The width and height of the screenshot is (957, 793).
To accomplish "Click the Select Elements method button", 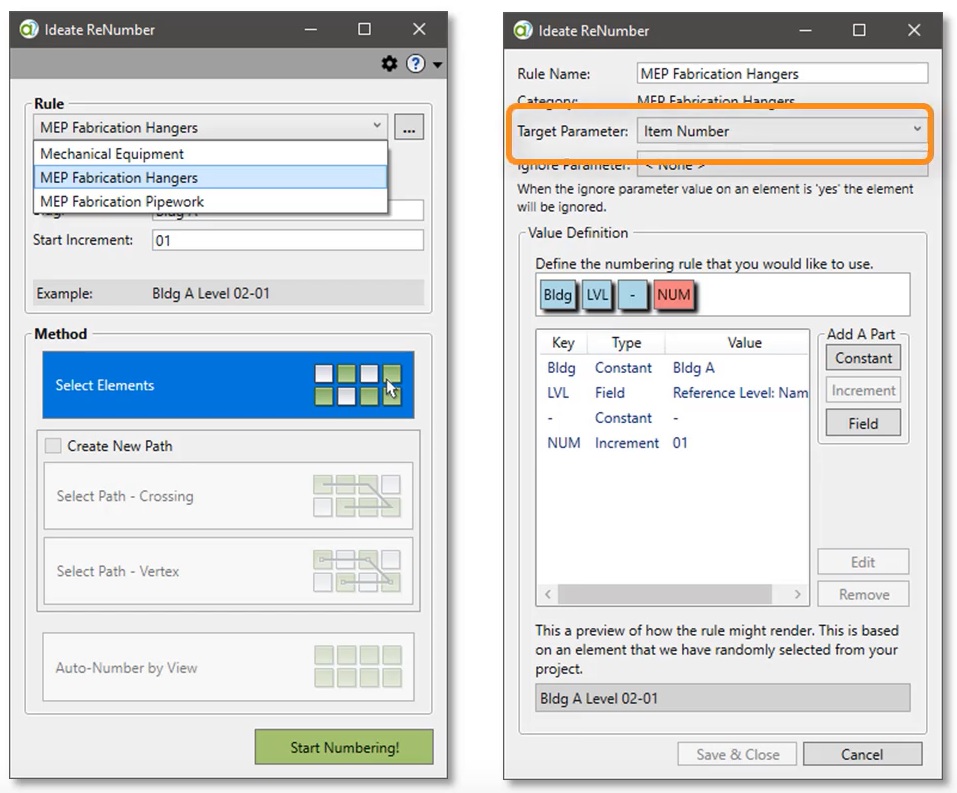I will [228, 385].
